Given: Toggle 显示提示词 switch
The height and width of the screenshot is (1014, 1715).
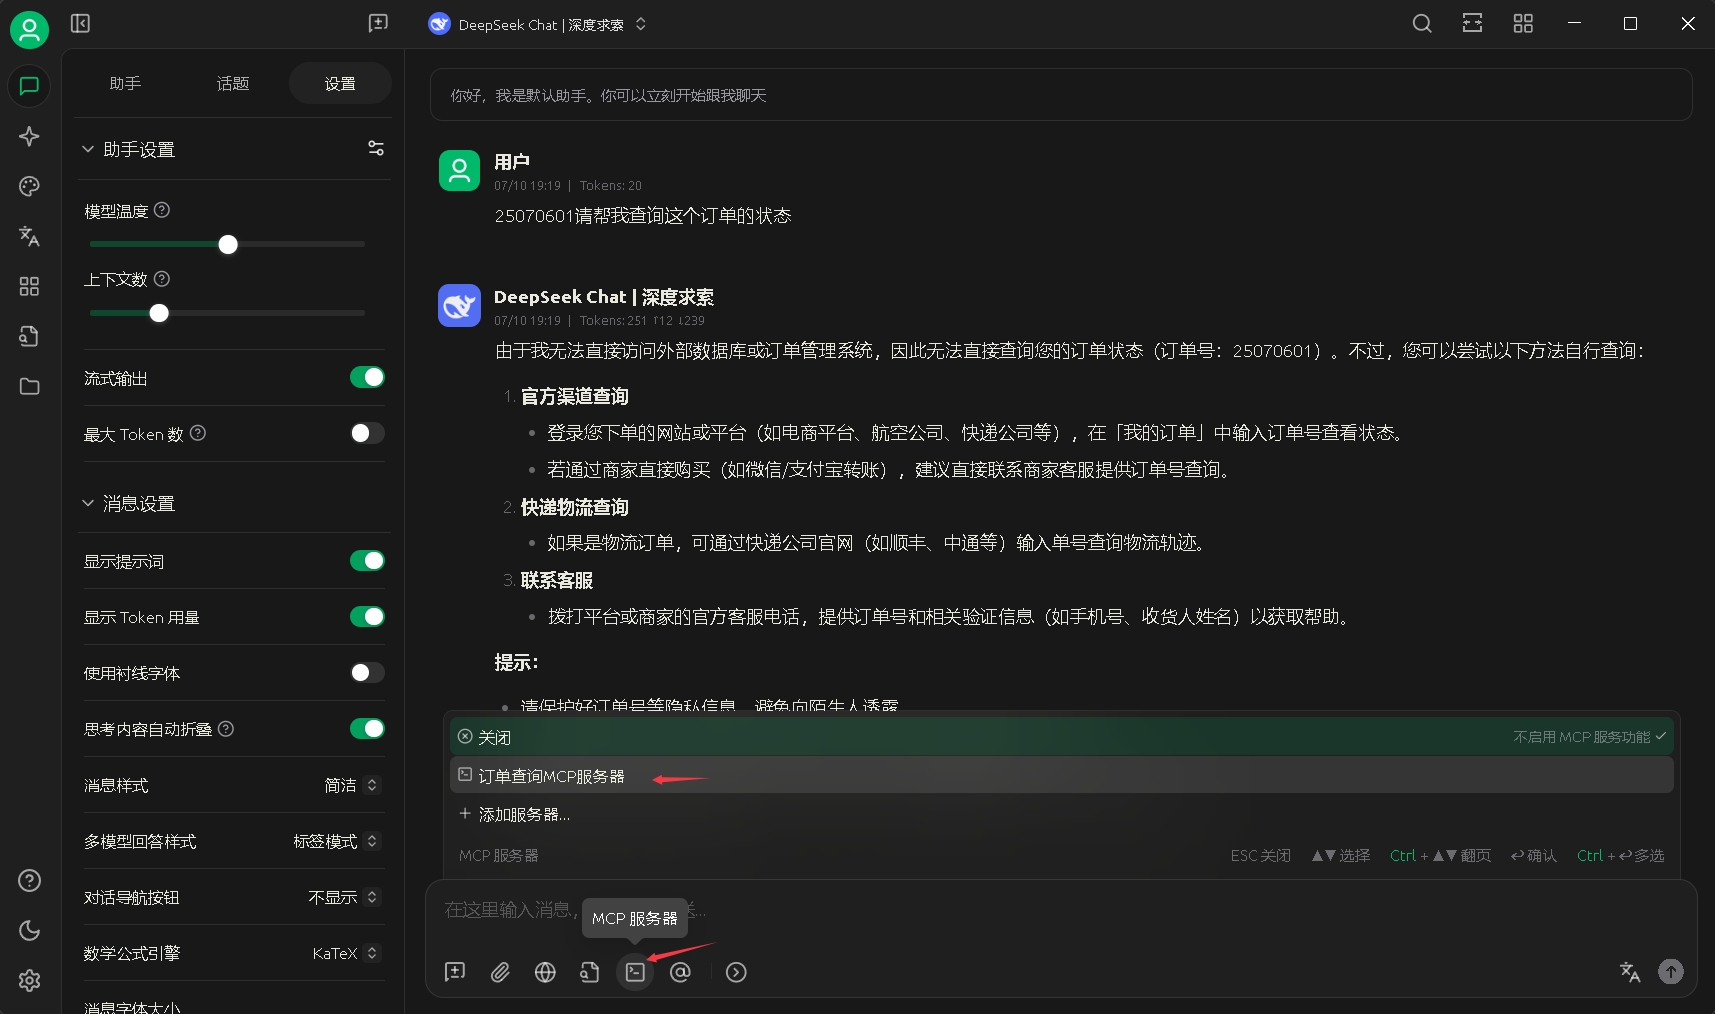Looking at the screenshot, I should pyautogui.click(x=367, y=561).
